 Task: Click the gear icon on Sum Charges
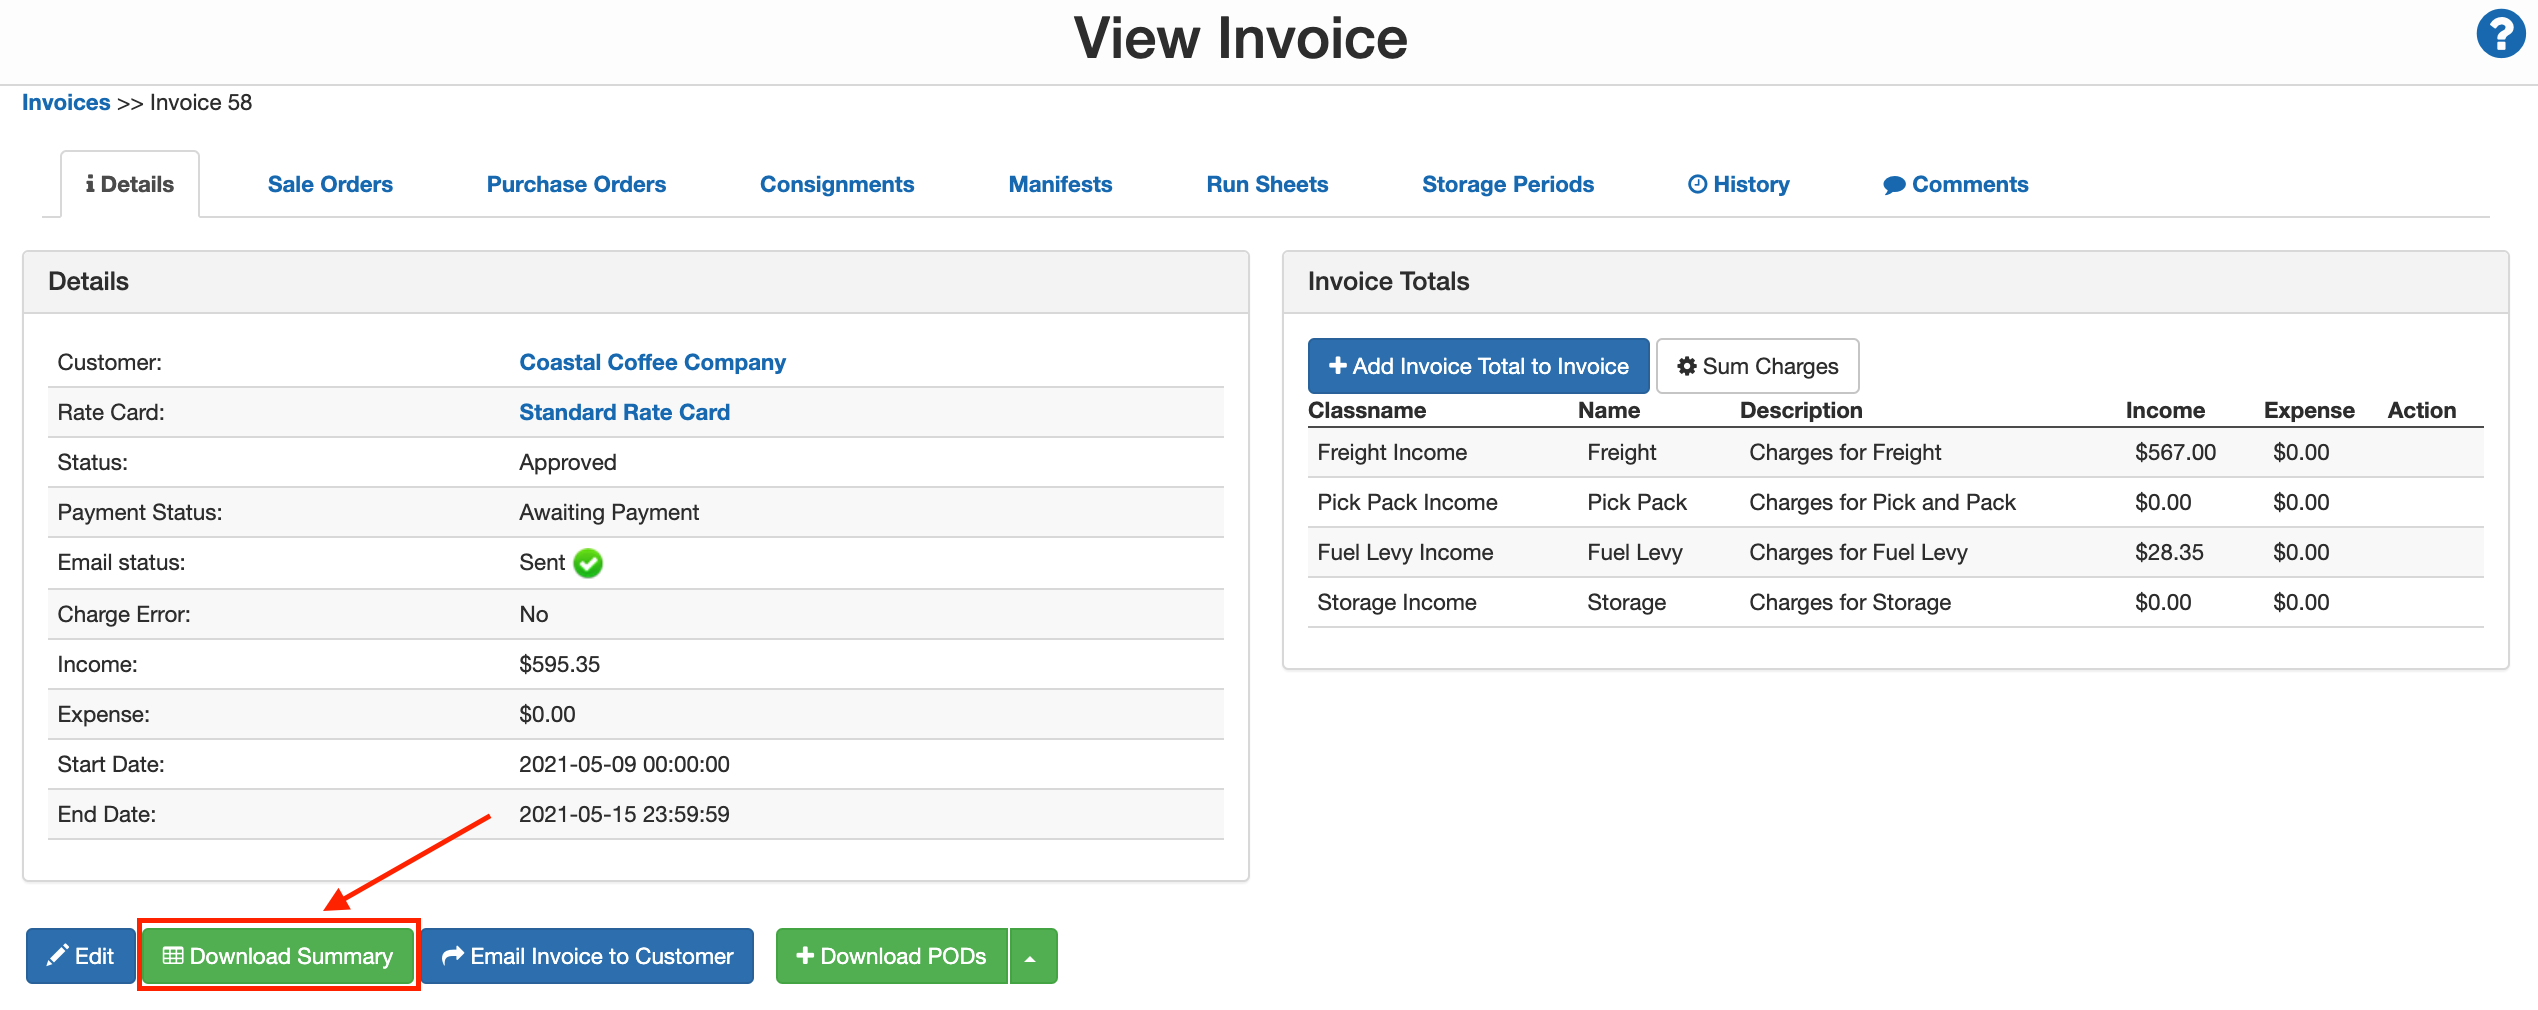(x=1687, y=365)
